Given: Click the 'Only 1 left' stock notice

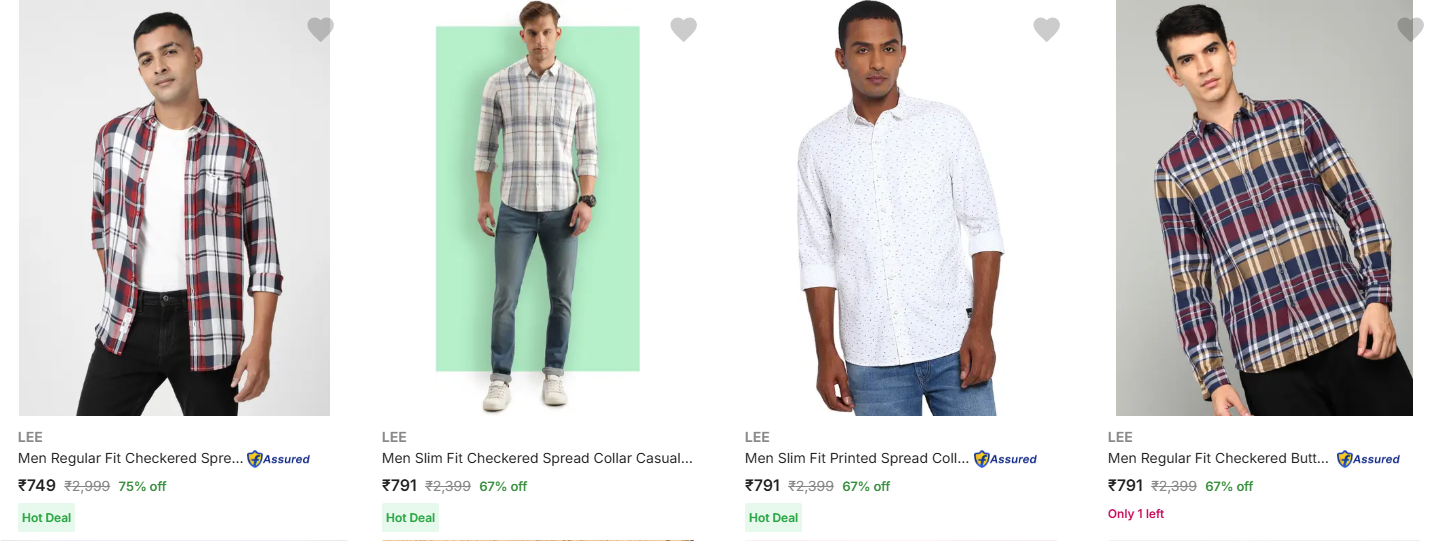Looking at the screenshot, I should [1136, 514].
